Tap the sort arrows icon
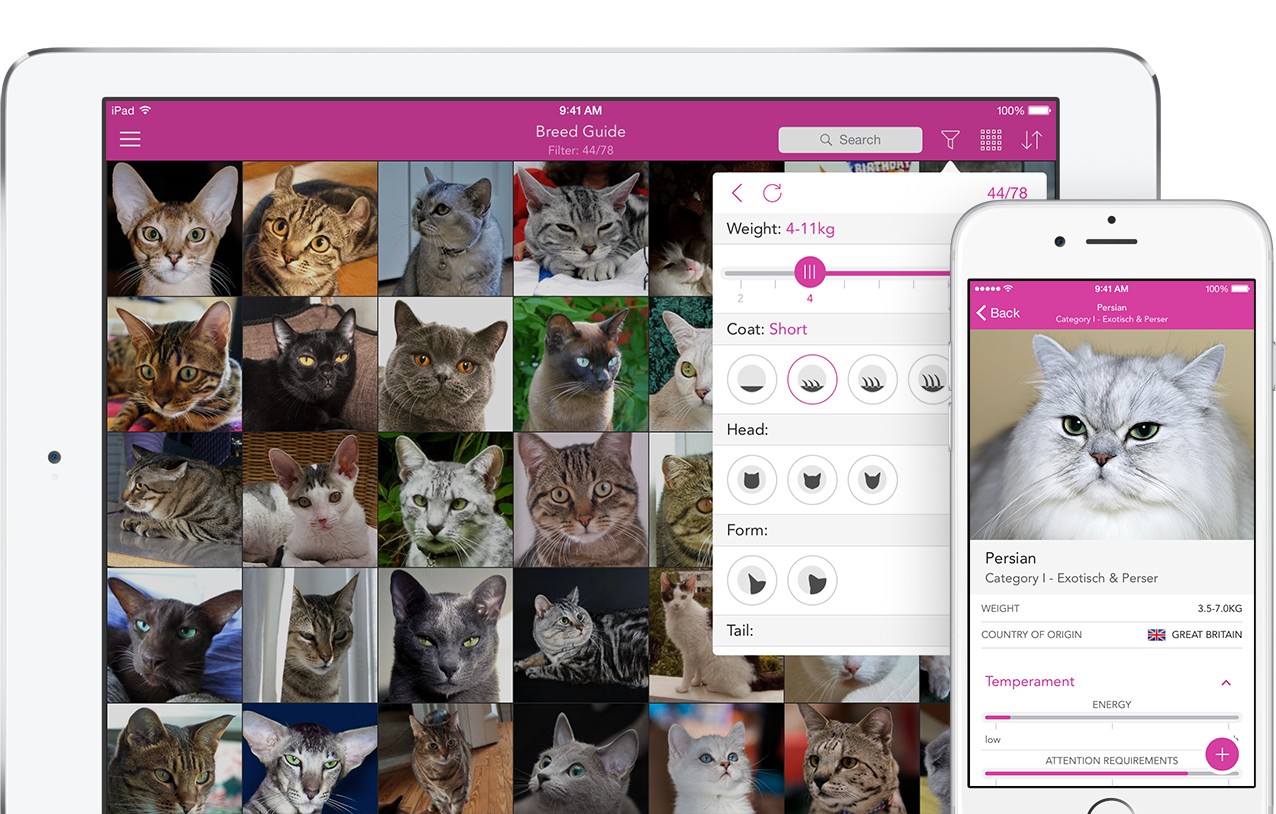The width and height of the screenshot is (1276, 814). 1032,140
